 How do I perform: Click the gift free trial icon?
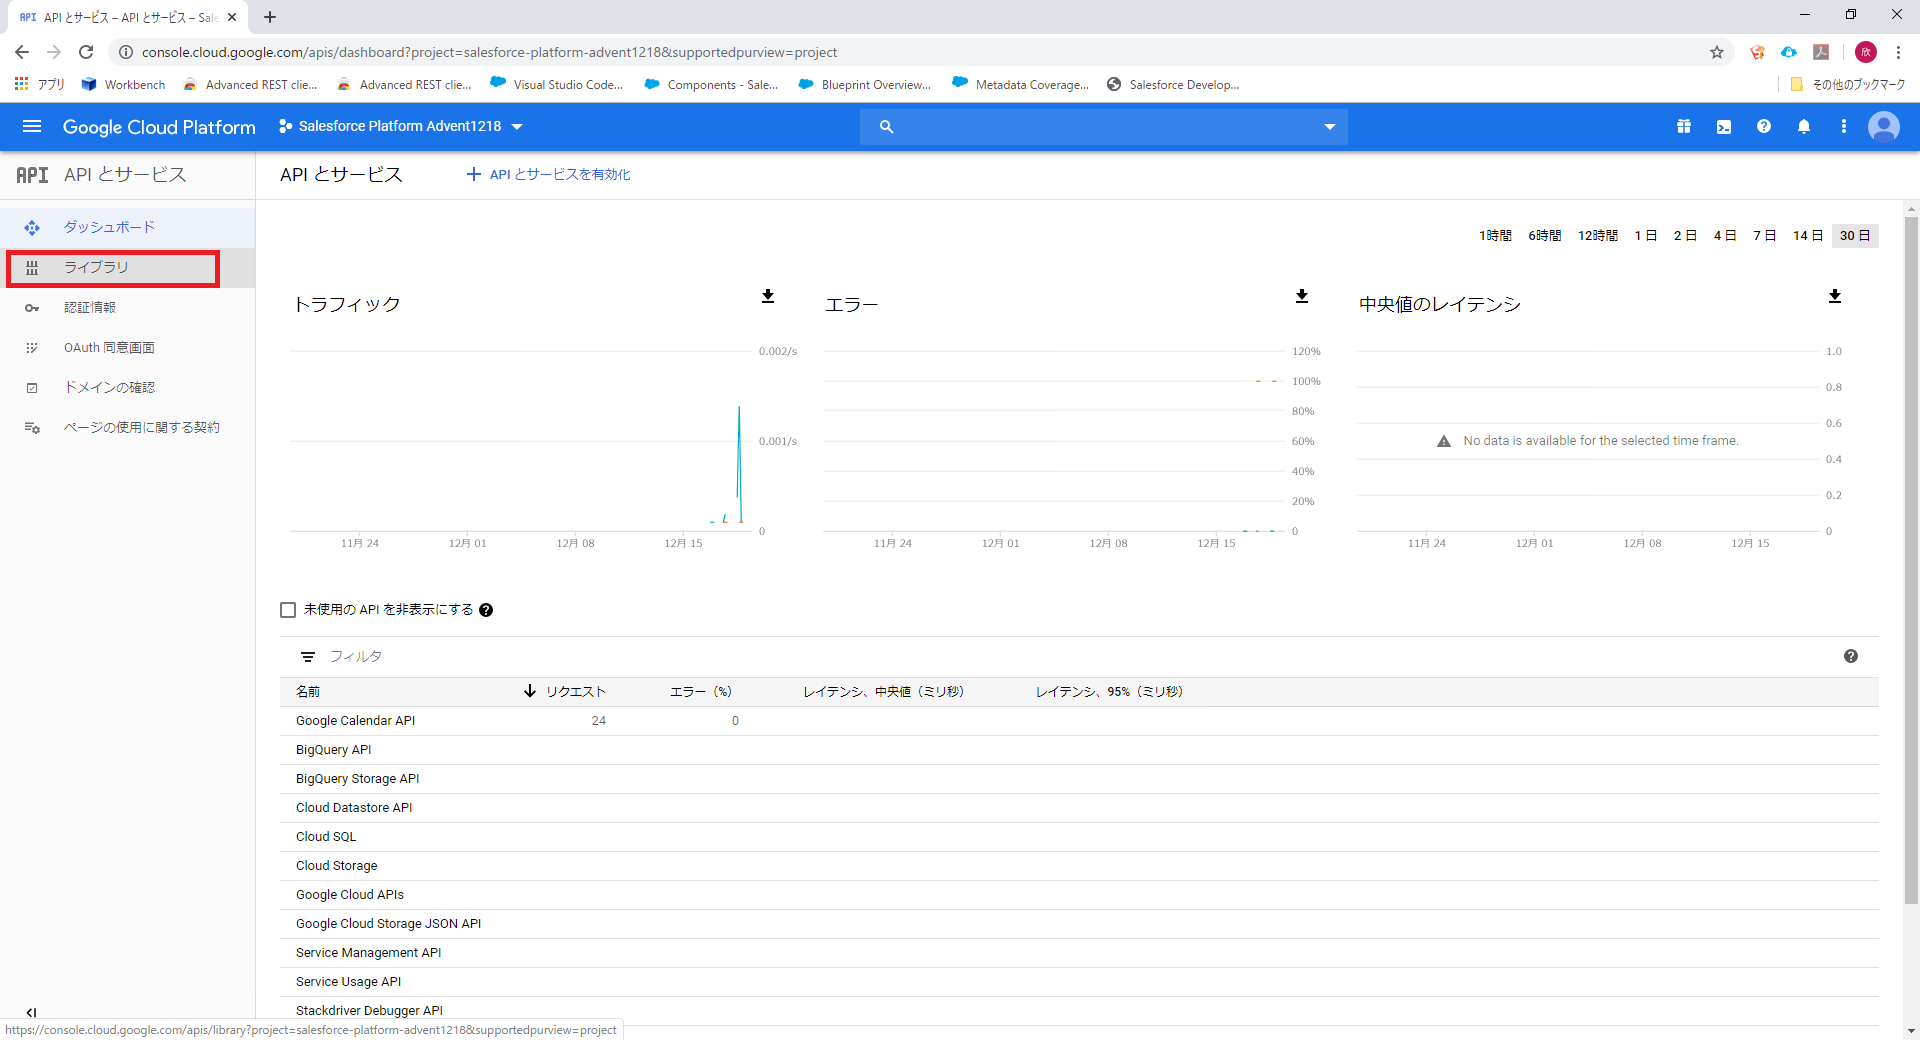tap(1684, 126)
